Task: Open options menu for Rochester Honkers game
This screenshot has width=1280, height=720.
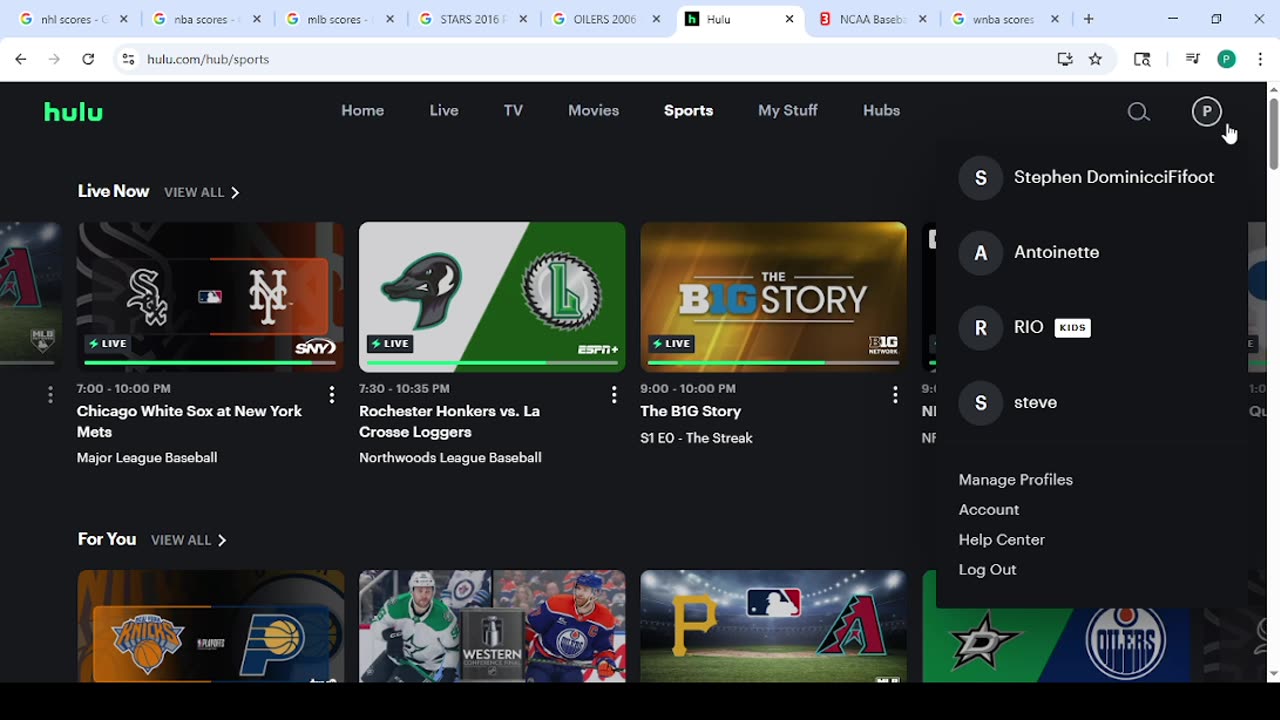Action: coord(614,396)
